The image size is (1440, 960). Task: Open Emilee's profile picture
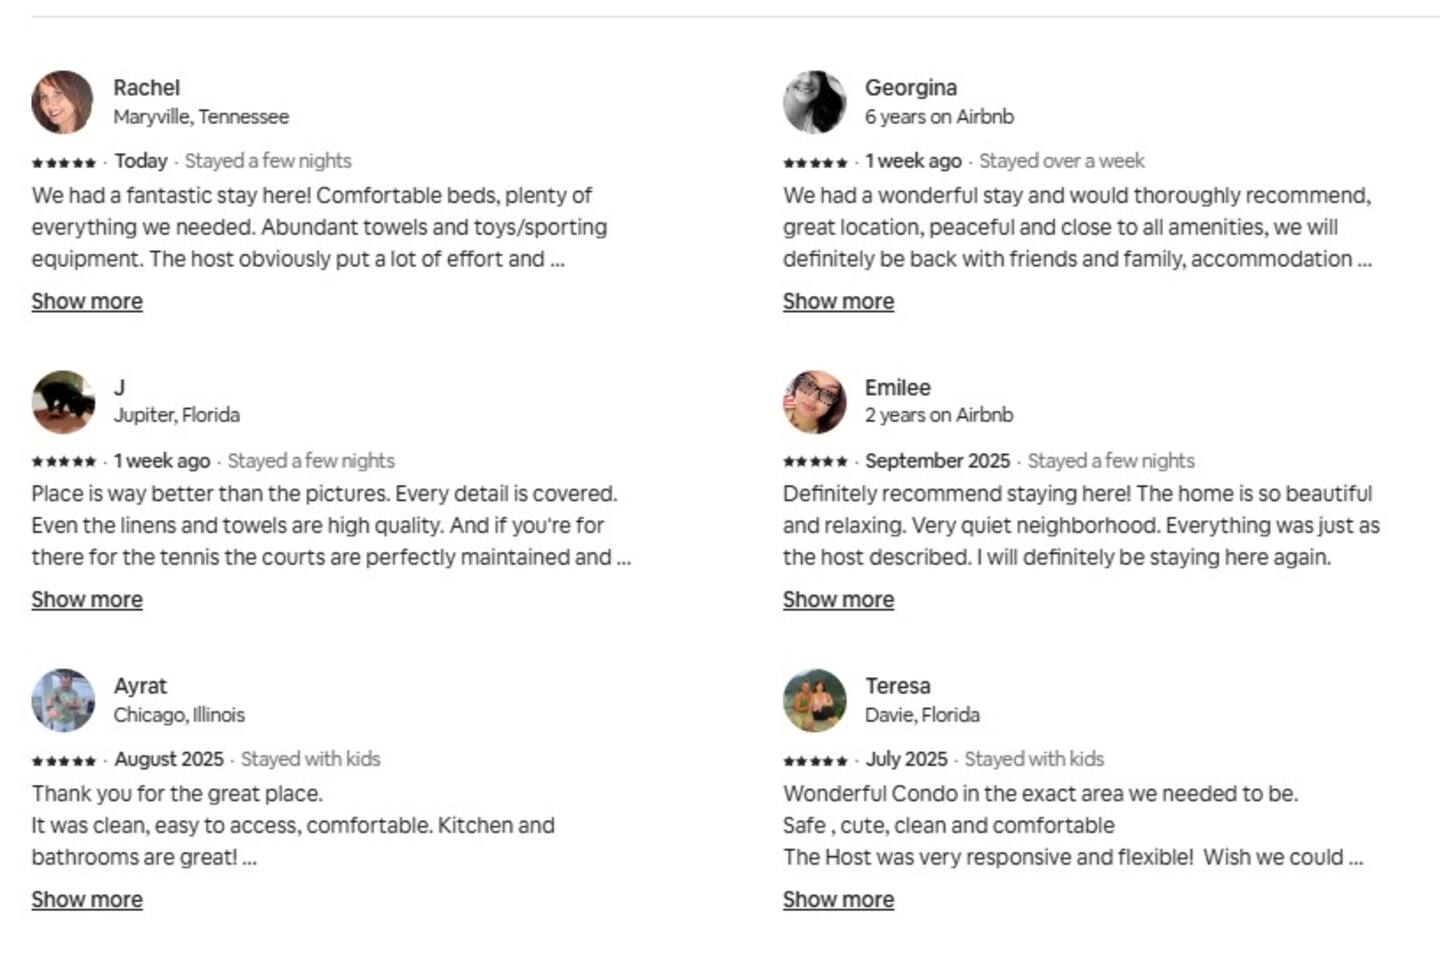coord(814,402)
